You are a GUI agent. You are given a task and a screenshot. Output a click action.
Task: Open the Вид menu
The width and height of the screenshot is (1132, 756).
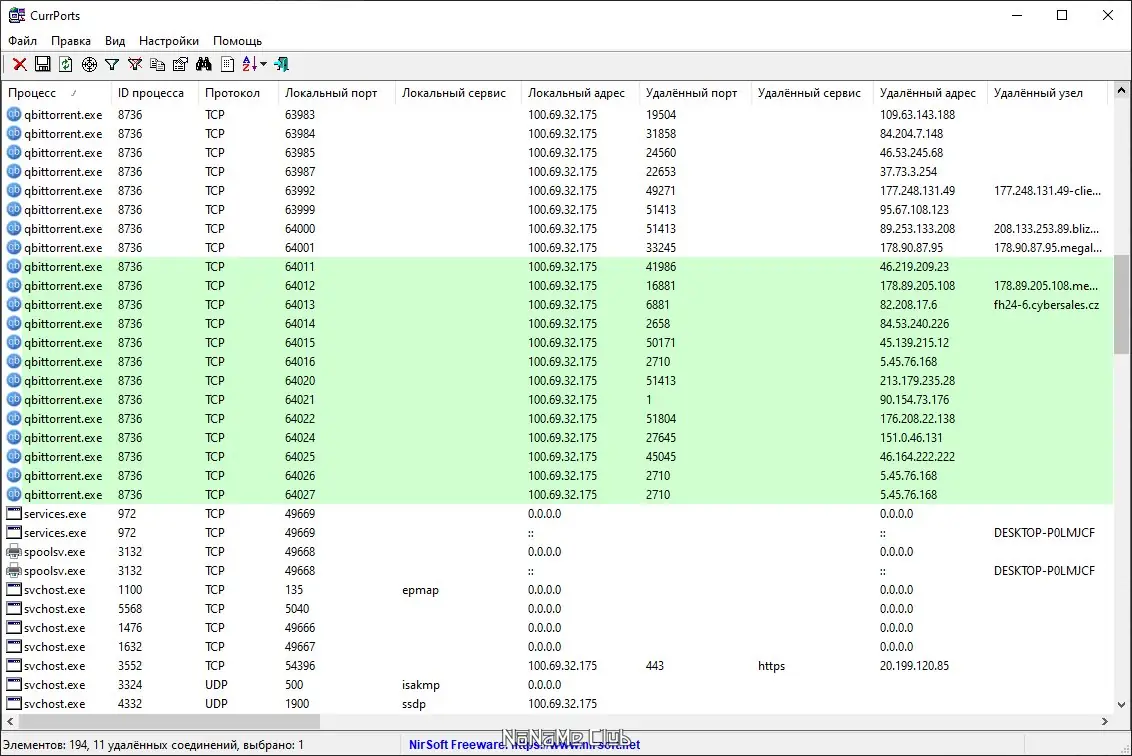115,41
